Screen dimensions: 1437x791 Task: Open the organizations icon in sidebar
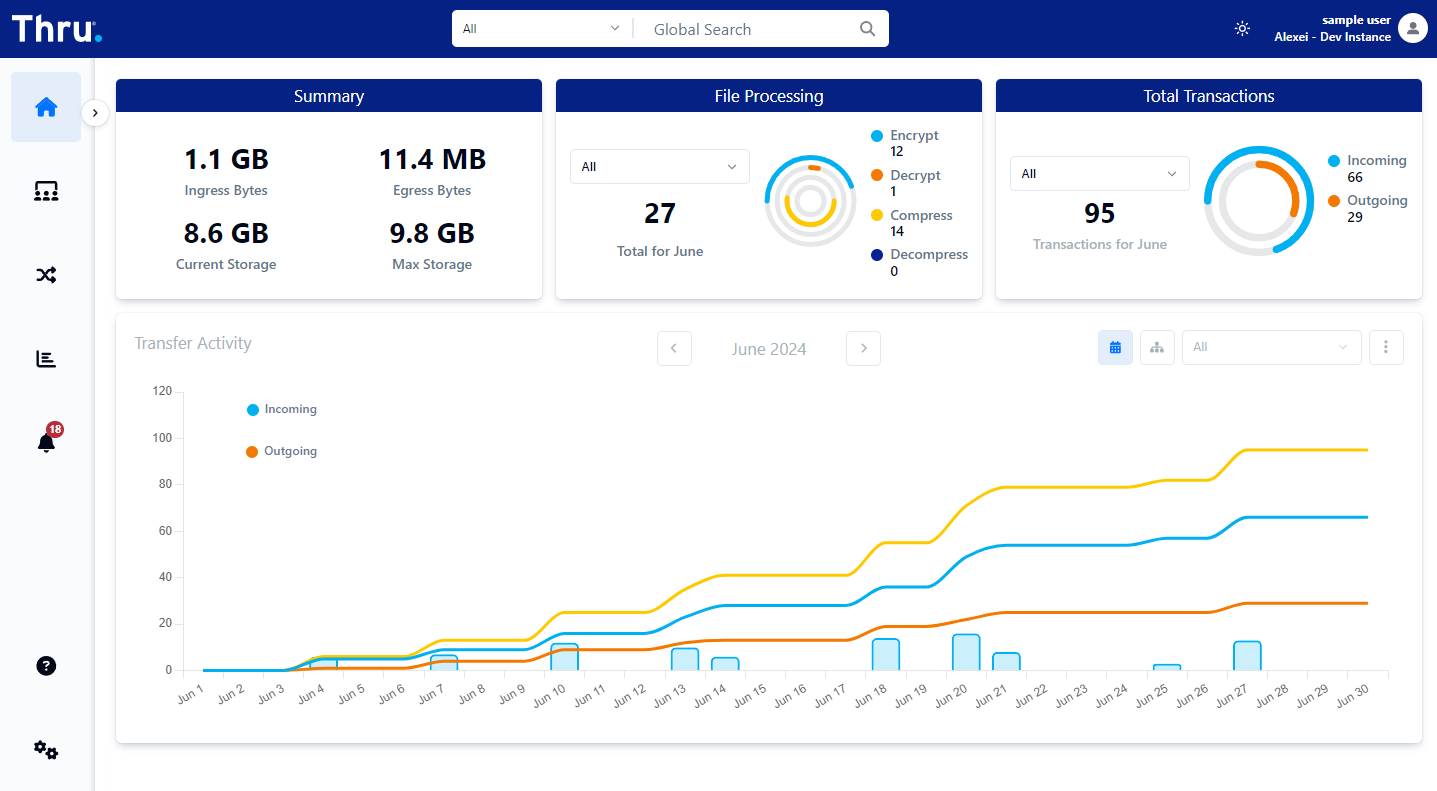tap(46, 191)
